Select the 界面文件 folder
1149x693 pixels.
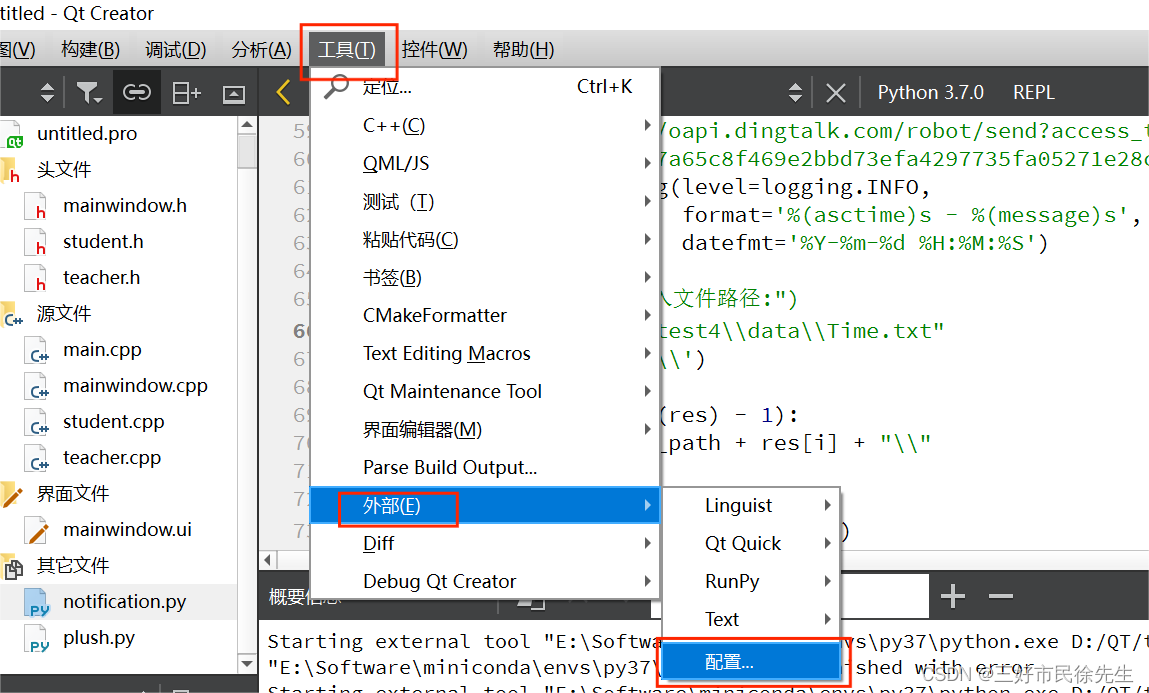[x=73, y=494]
